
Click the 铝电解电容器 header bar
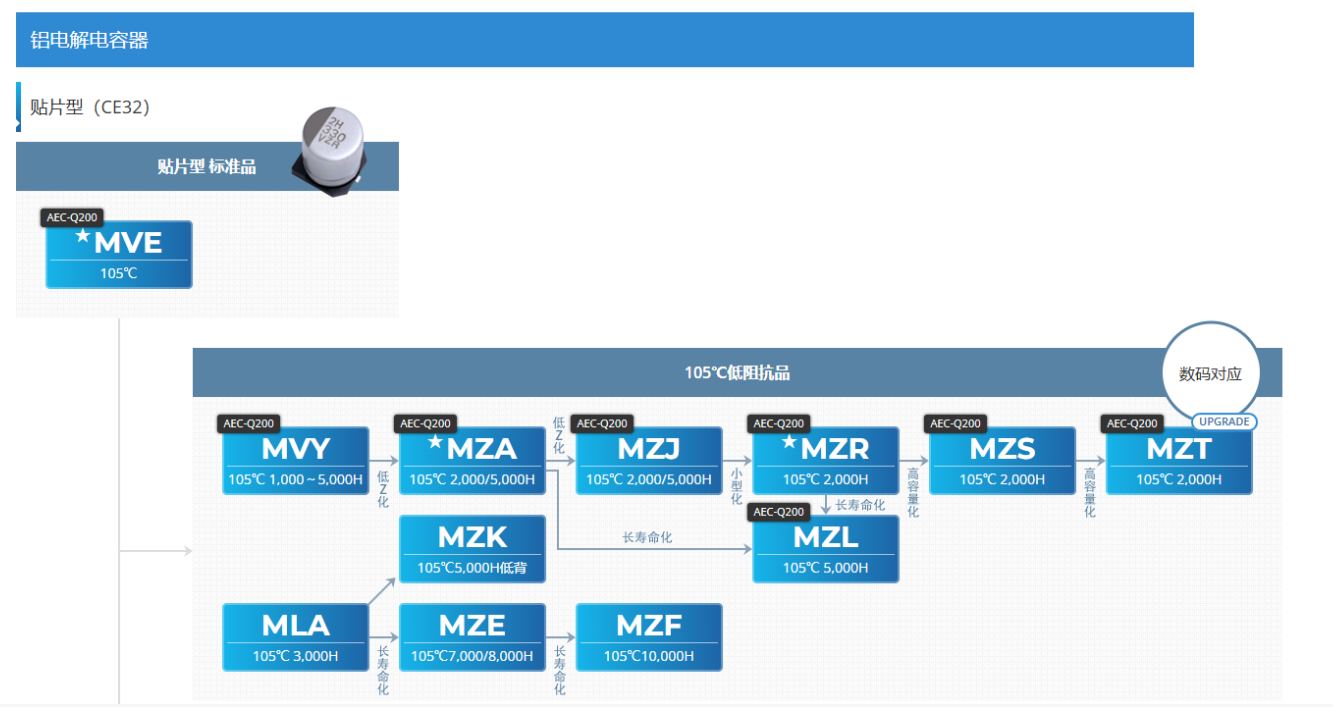(x=604, y=40)
